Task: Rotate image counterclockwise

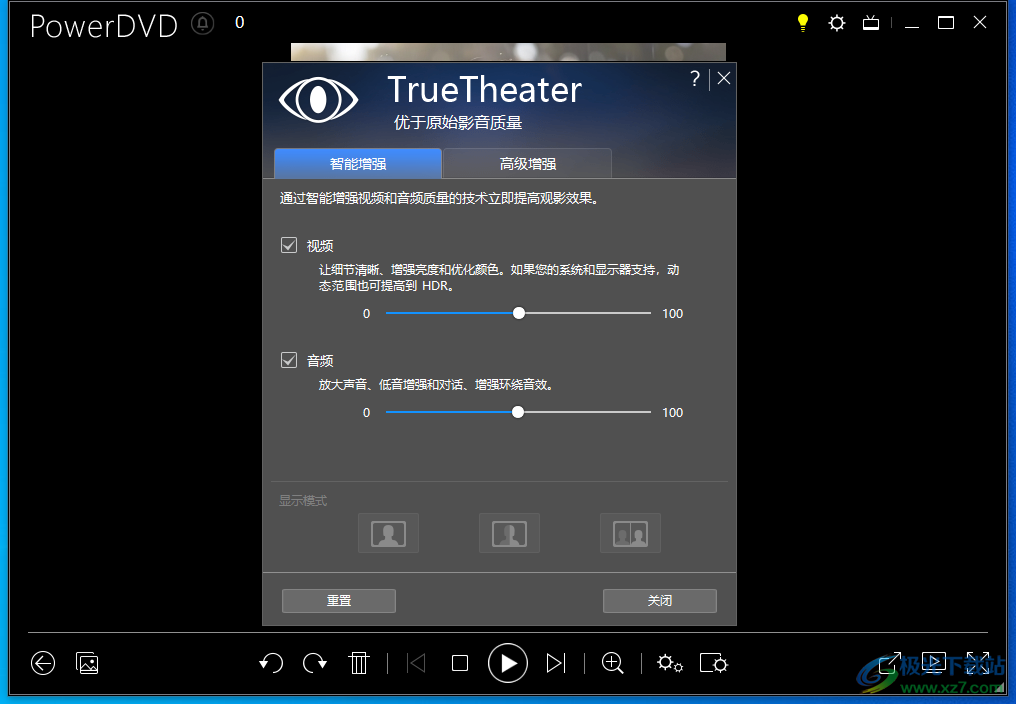Action: 271,663
